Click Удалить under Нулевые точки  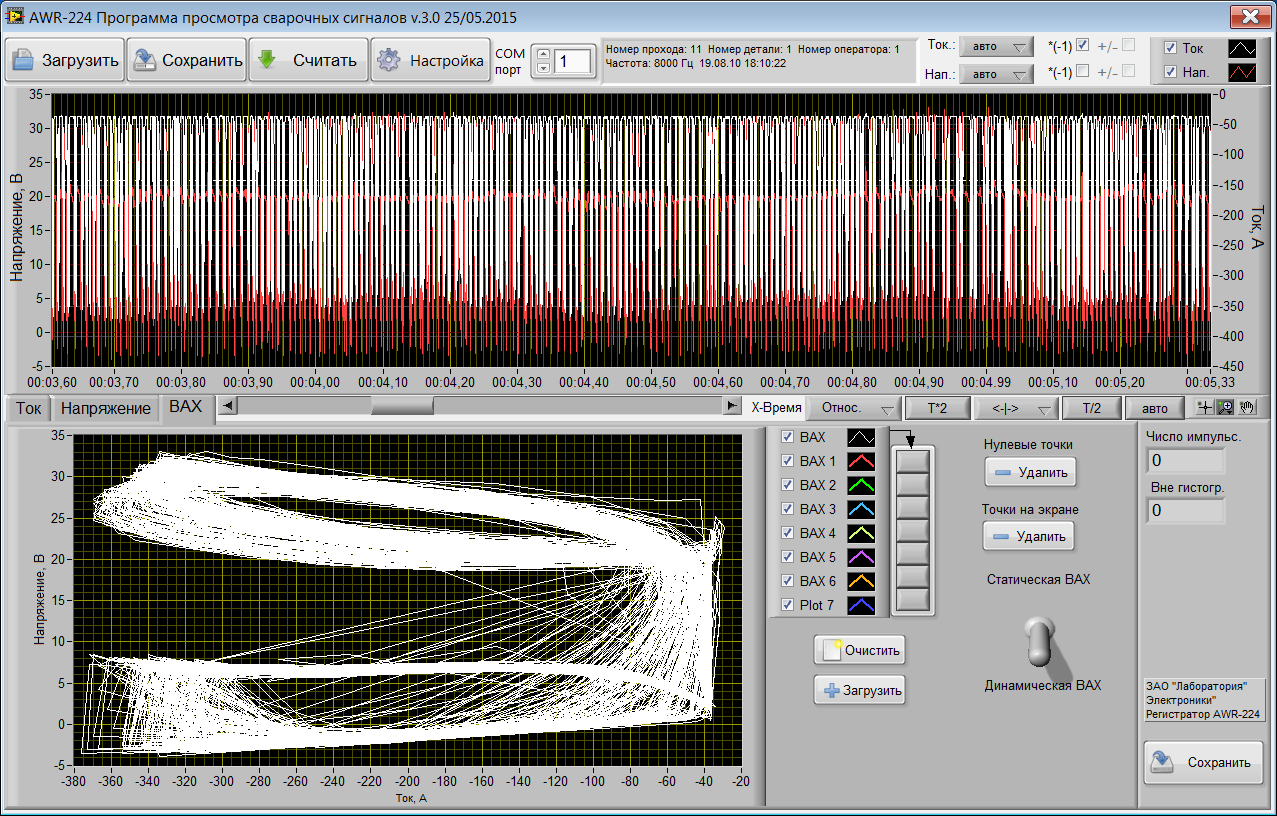[x=1029, y=472]
